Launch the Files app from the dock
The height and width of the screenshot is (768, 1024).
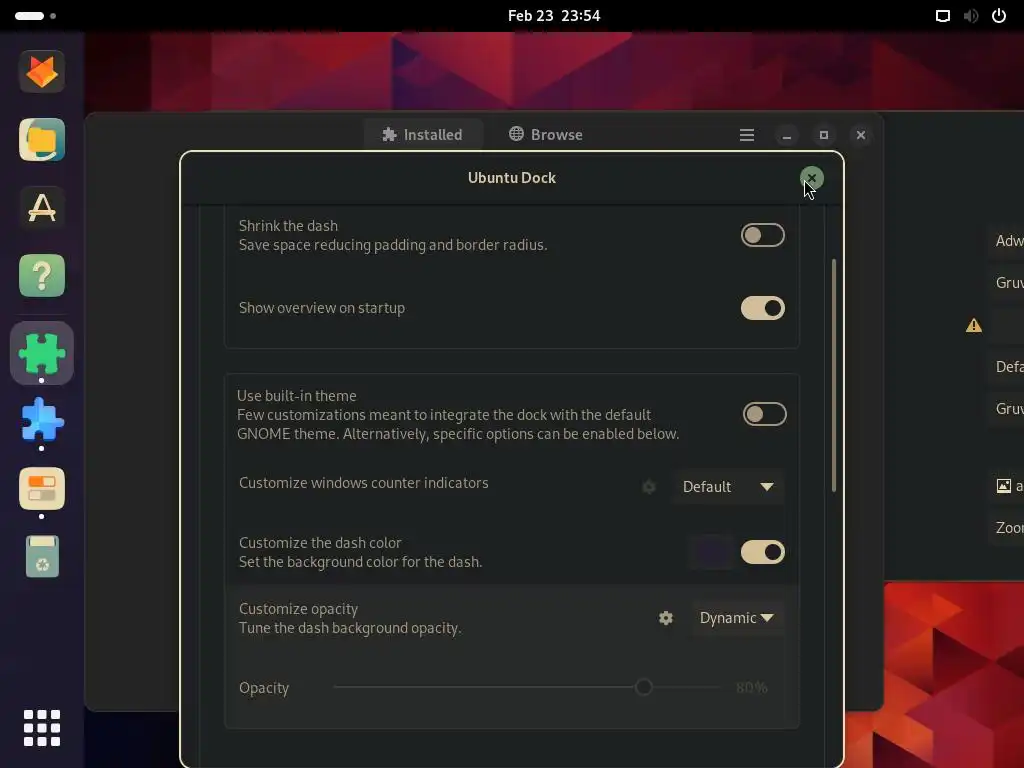[42, 140]
